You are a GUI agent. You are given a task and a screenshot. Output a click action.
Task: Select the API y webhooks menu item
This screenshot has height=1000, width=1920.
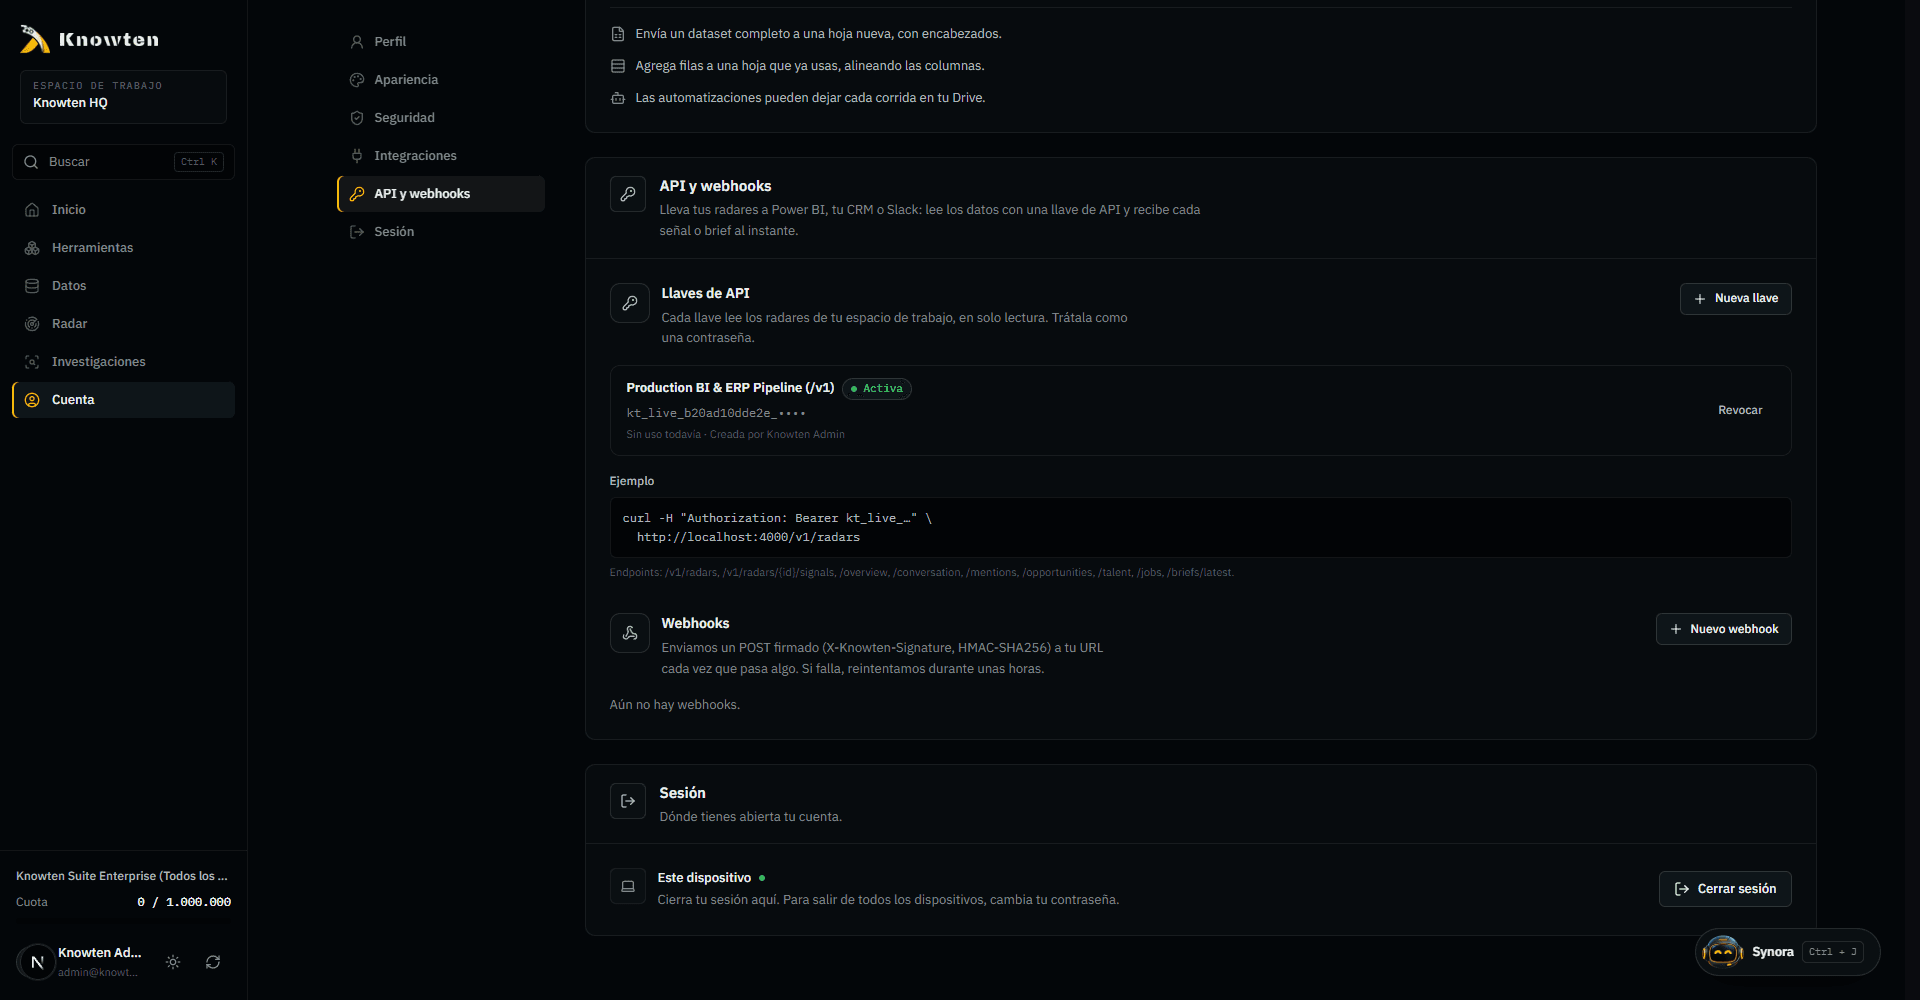coord(441,194)
